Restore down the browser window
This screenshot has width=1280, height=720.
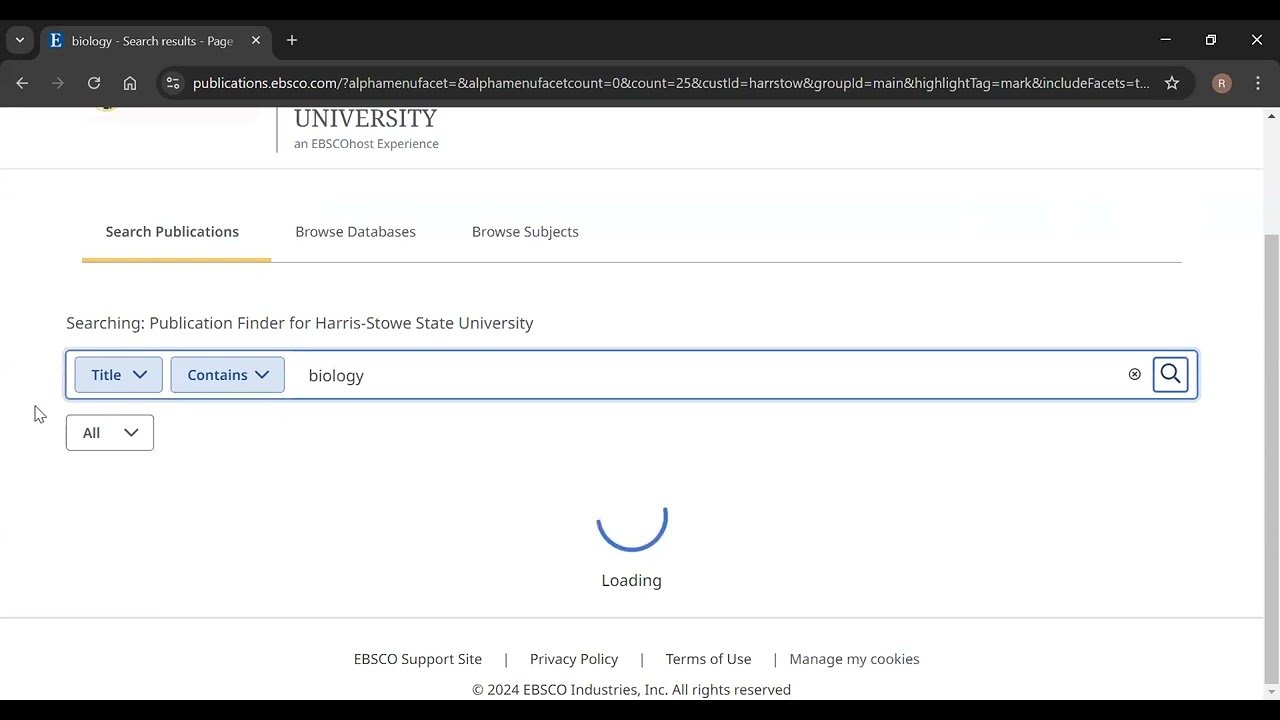[x=1211, y=40]
